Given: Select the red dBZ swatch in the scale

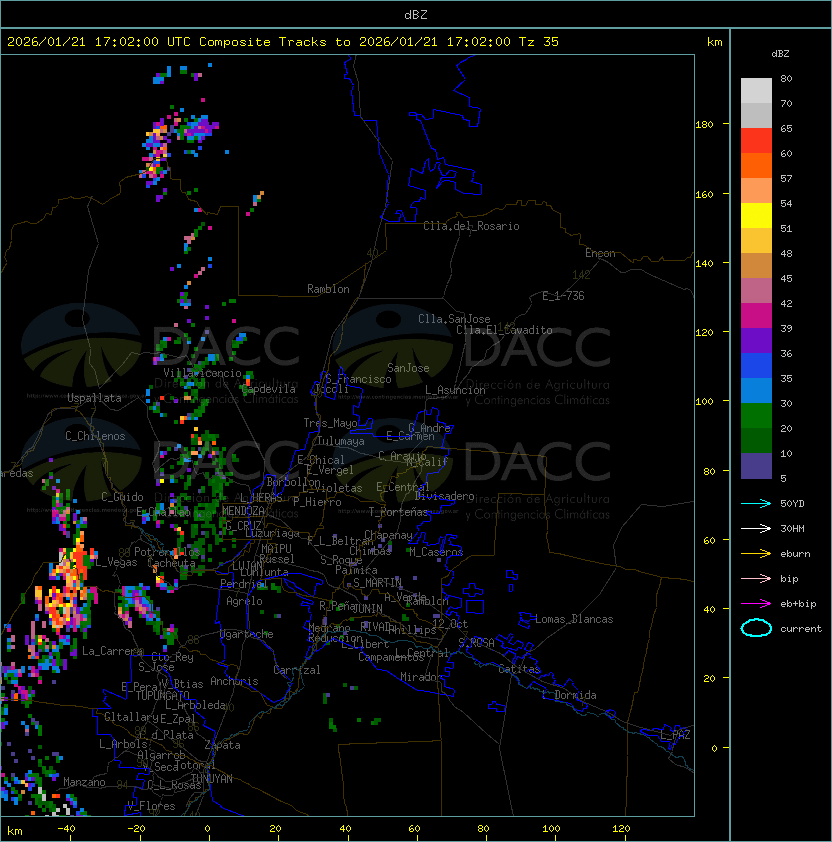Looking at the screenshot, I should pos(756,141).
